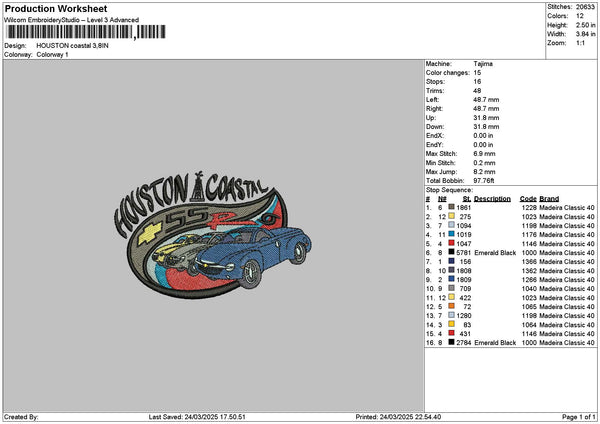Click the Houston Coastal embroidery design preview
Screen dimensions: 600x424
(x=213, y=235)
